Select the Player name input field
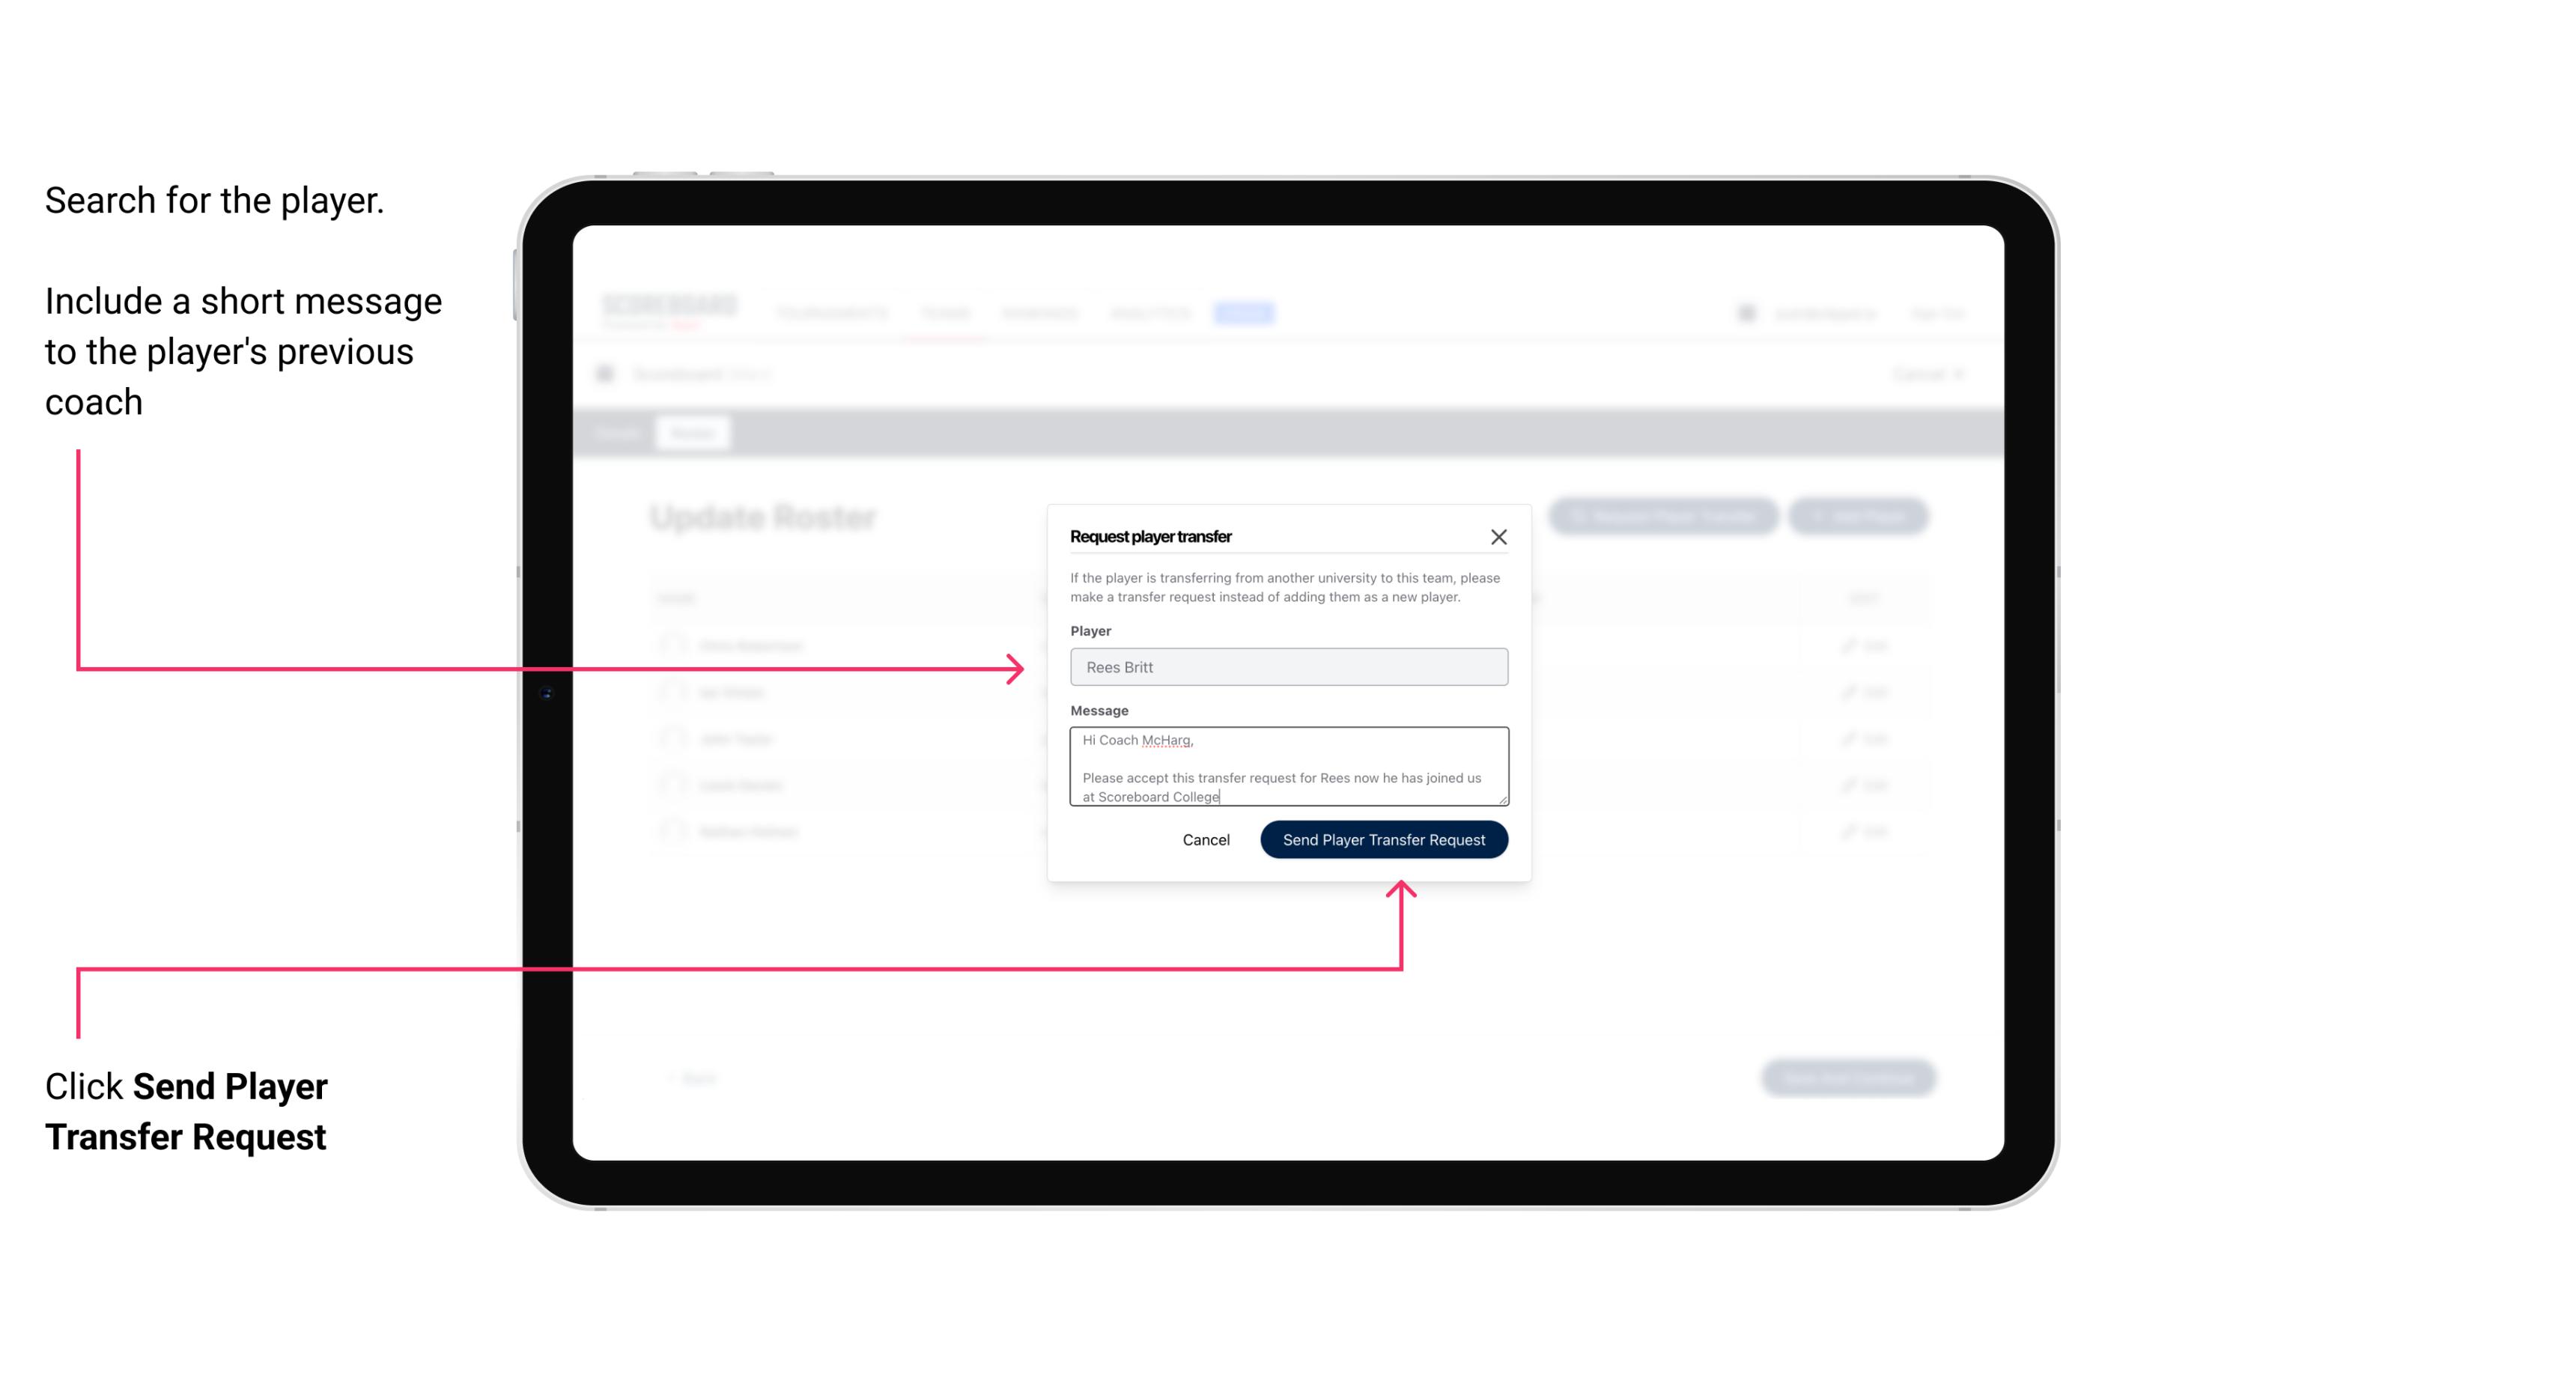 click(x=1286, y=667)
